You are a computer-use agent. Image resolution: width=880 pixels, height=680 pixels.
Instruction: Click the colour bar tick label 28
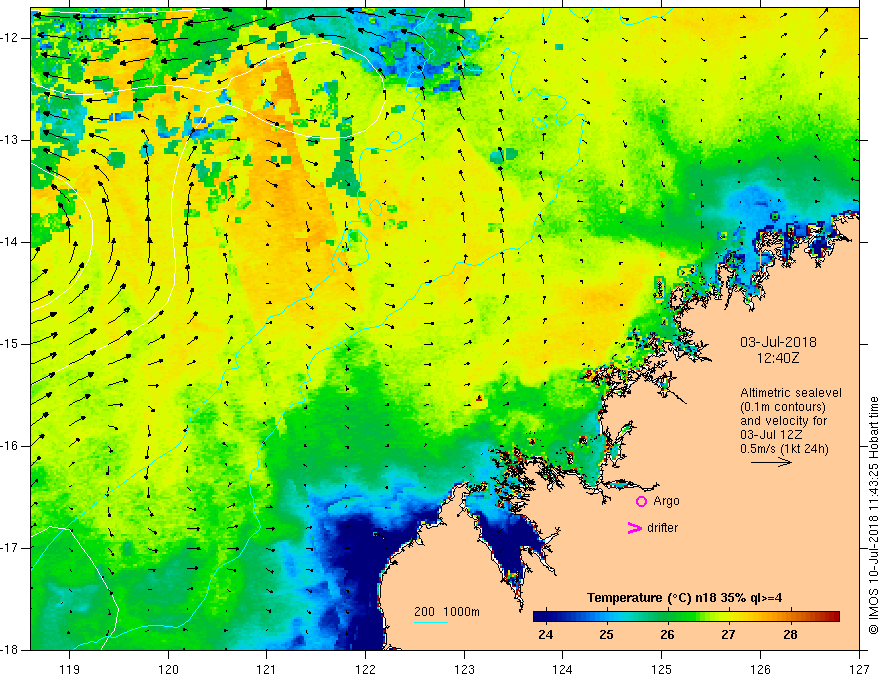(790, 635)
